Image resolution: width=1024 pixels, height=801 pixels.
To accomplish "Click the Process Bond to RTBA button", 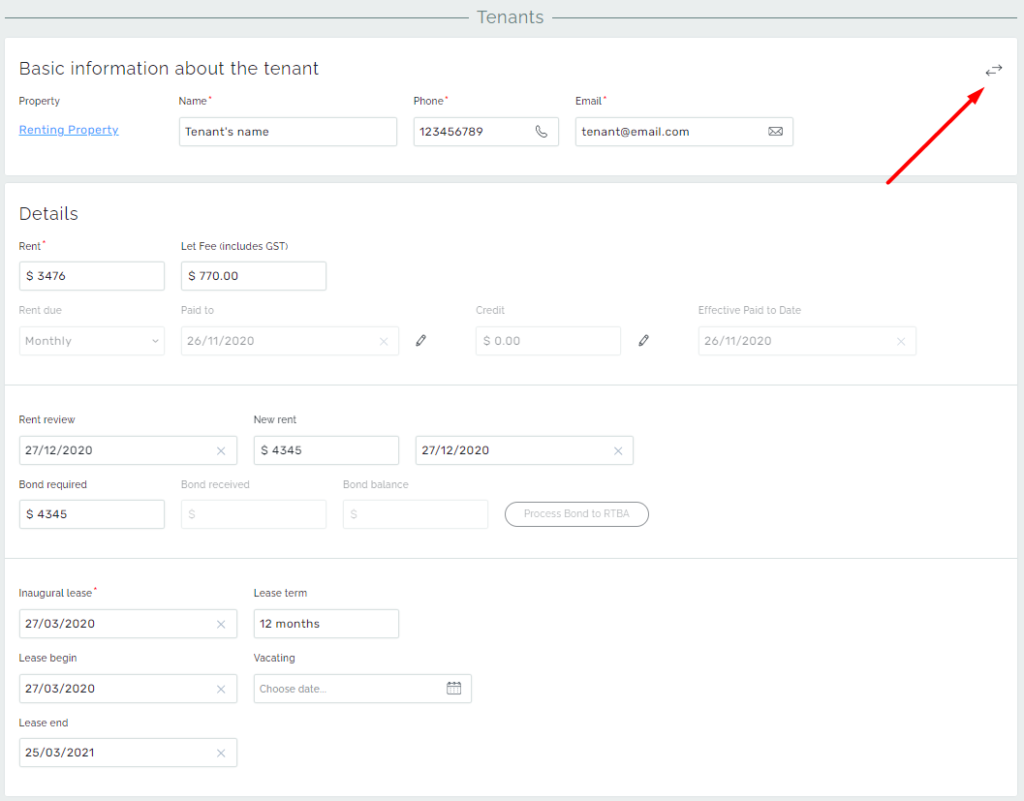I will click(x=576, y=514).
